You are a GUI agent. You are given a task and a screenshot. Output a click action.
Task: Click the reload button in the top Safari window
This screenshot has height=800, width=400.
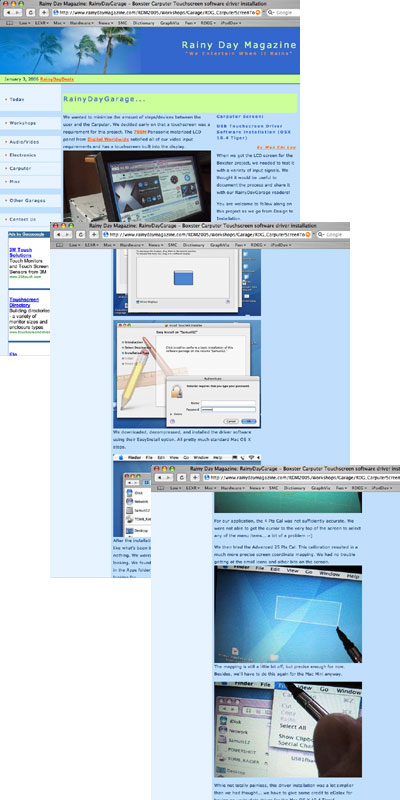coord(31,12)
